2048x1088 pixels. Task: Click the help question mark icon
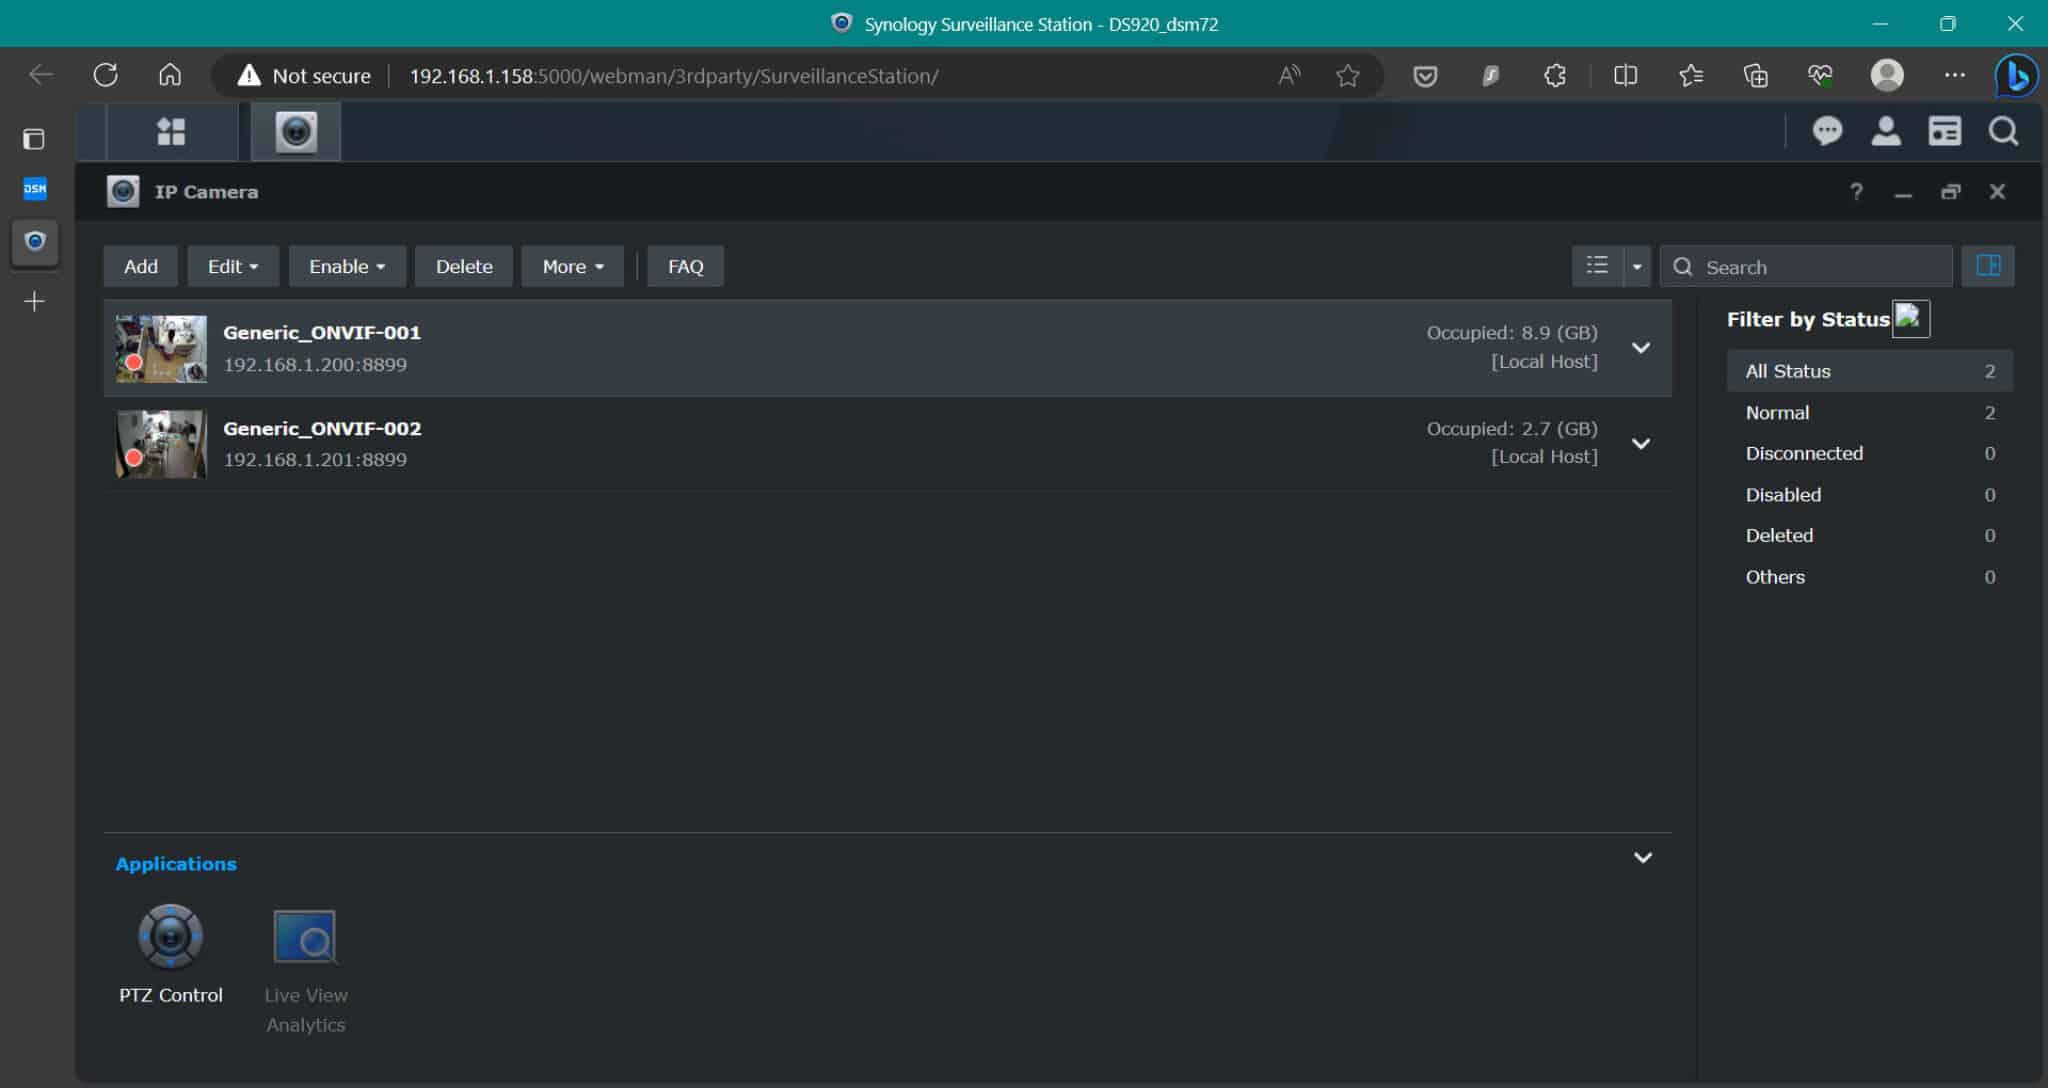1856,191
